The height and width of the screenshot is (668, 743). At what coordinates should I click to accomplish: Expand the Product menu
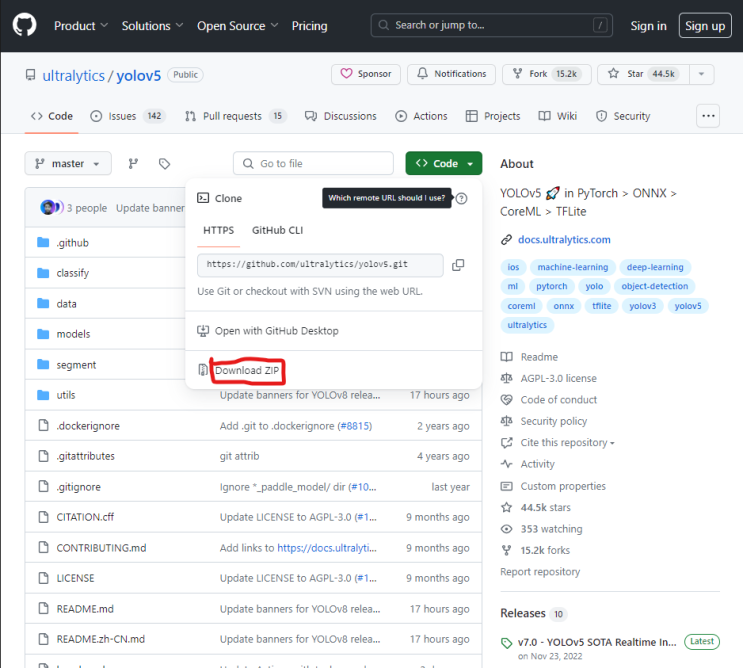(82, 26)
